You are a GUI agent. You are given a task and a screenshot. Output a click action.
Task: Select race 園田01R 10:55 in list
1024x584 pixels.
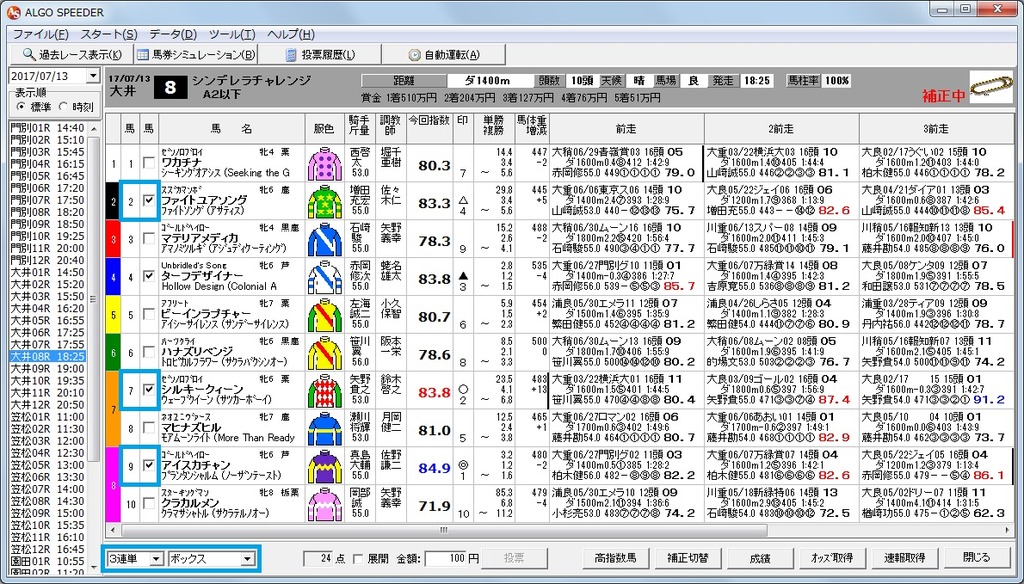click(x=48, y=561)
